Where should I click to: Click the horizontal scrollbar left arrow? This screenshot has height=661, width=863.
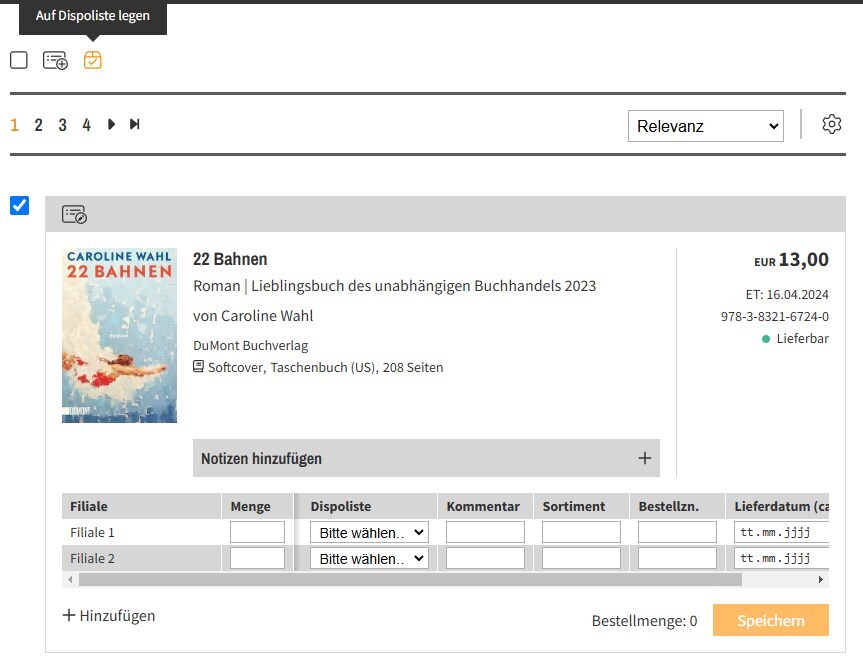pyautogui.click(x=70, y=580)
